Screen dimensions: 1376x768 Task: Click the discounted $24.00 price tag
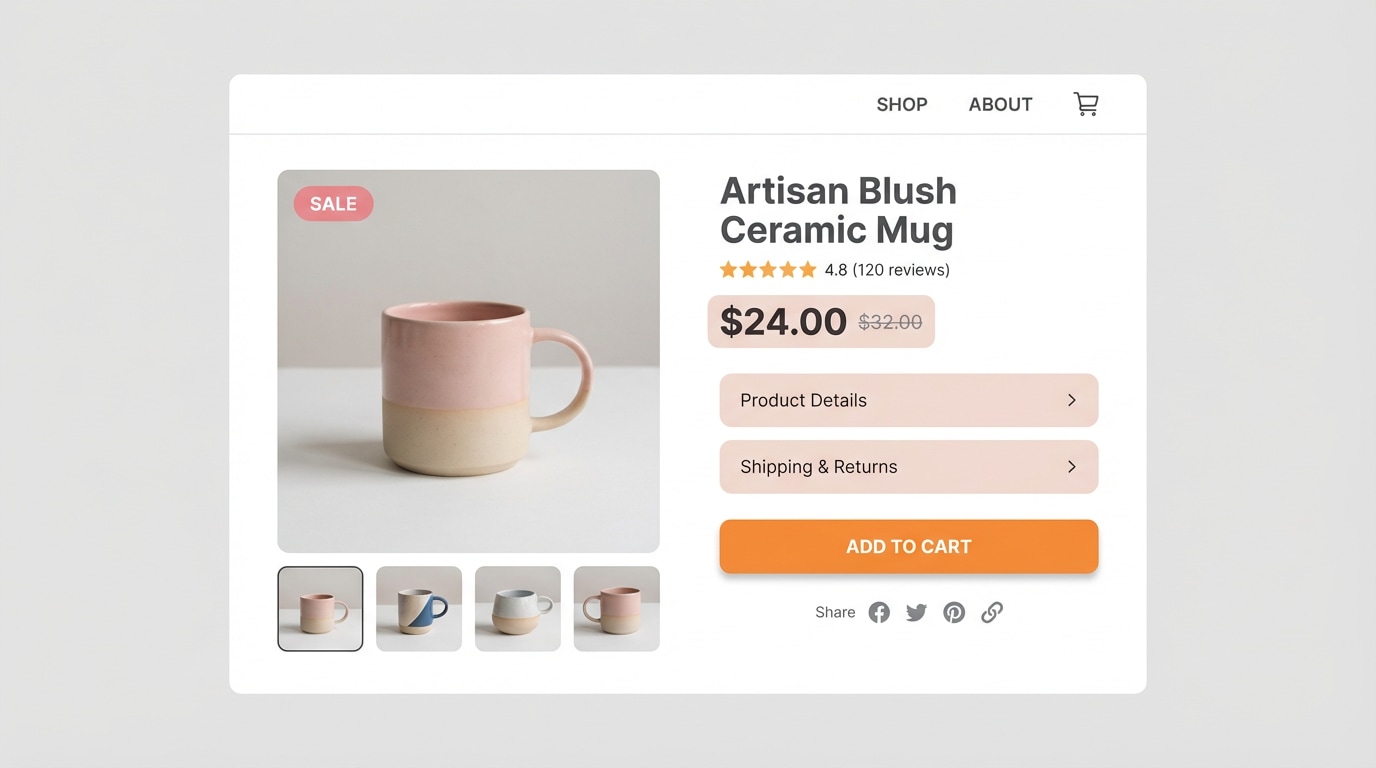click(x=783, y=321)
